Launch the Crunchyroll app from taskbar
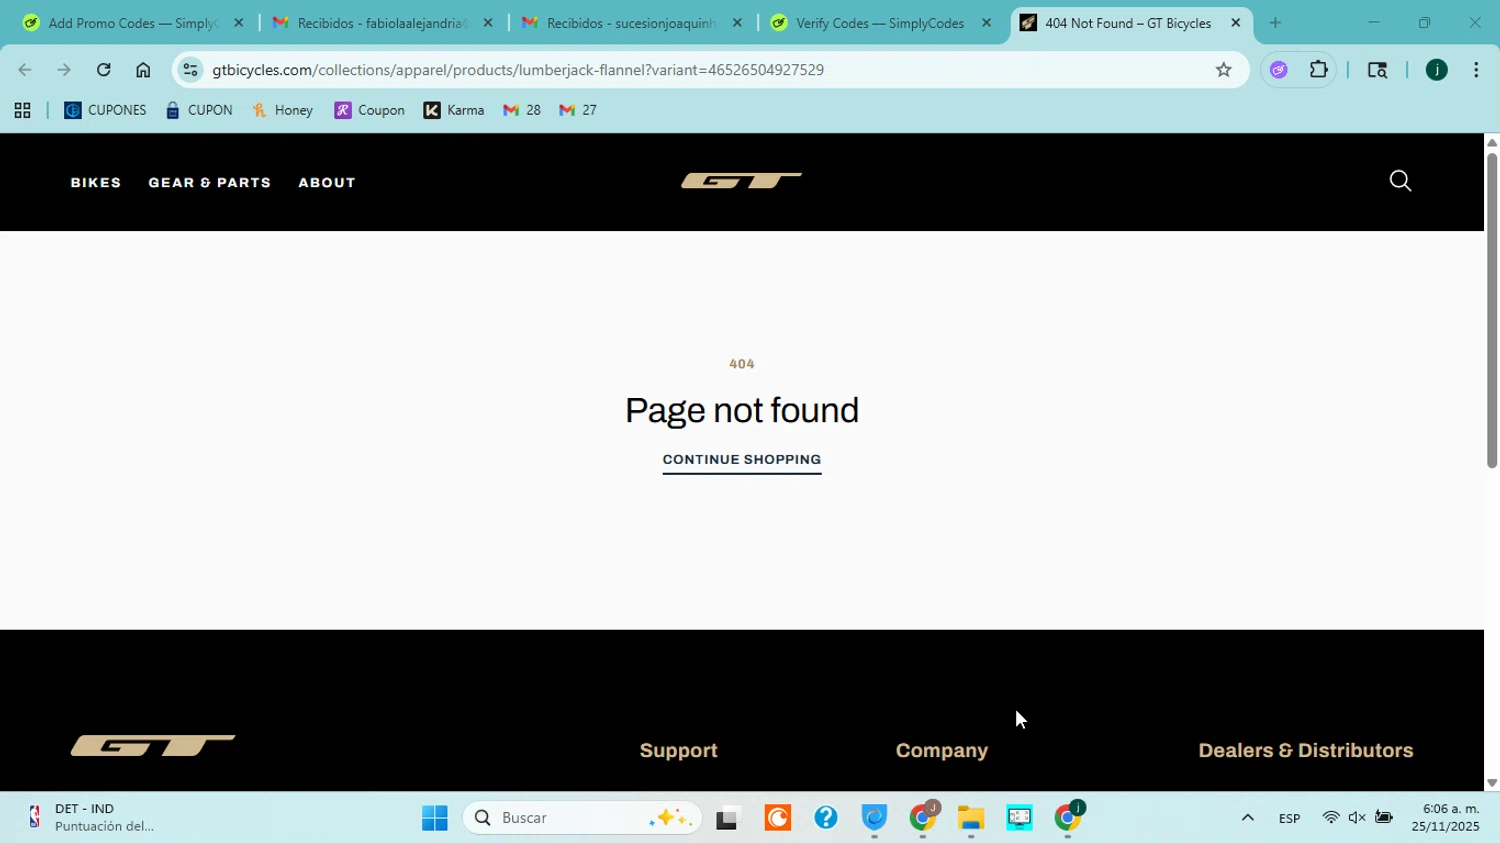The width and height of the screenshot is (1500, 843). point(777,818)
